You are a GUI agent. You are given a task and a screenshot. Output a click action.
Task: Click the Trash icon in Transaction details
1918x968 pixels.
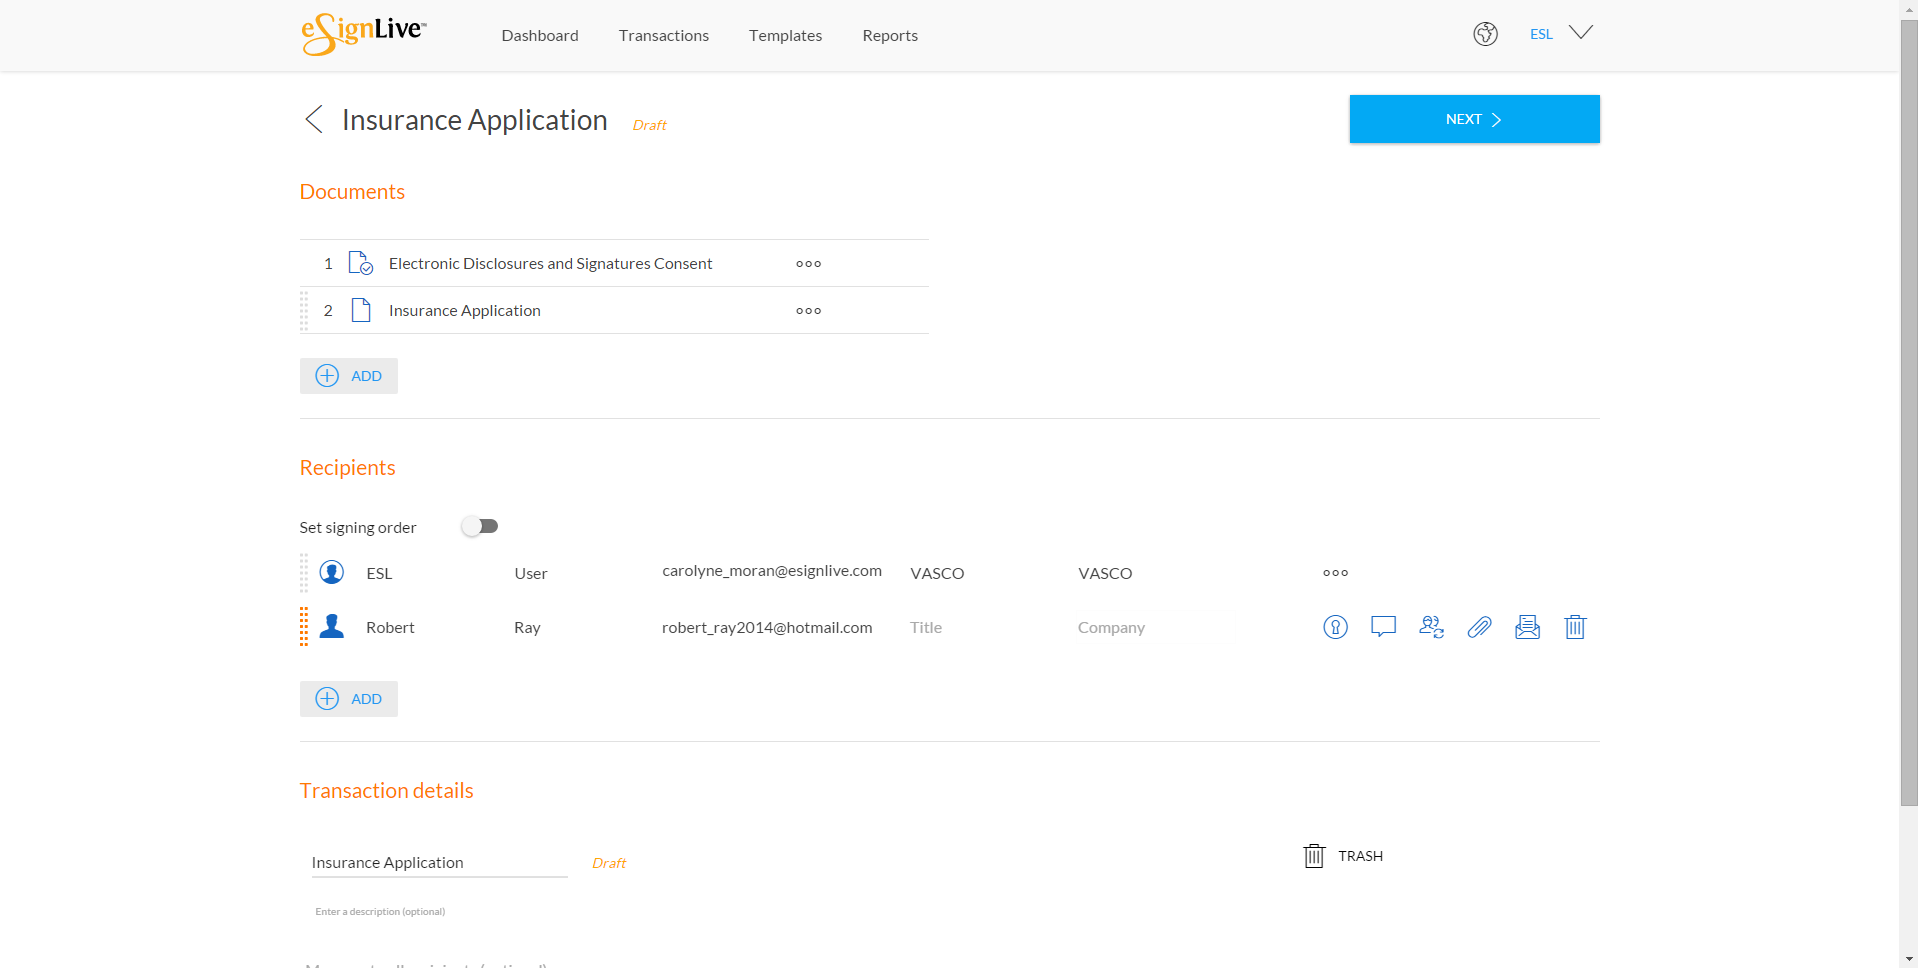1313,855
